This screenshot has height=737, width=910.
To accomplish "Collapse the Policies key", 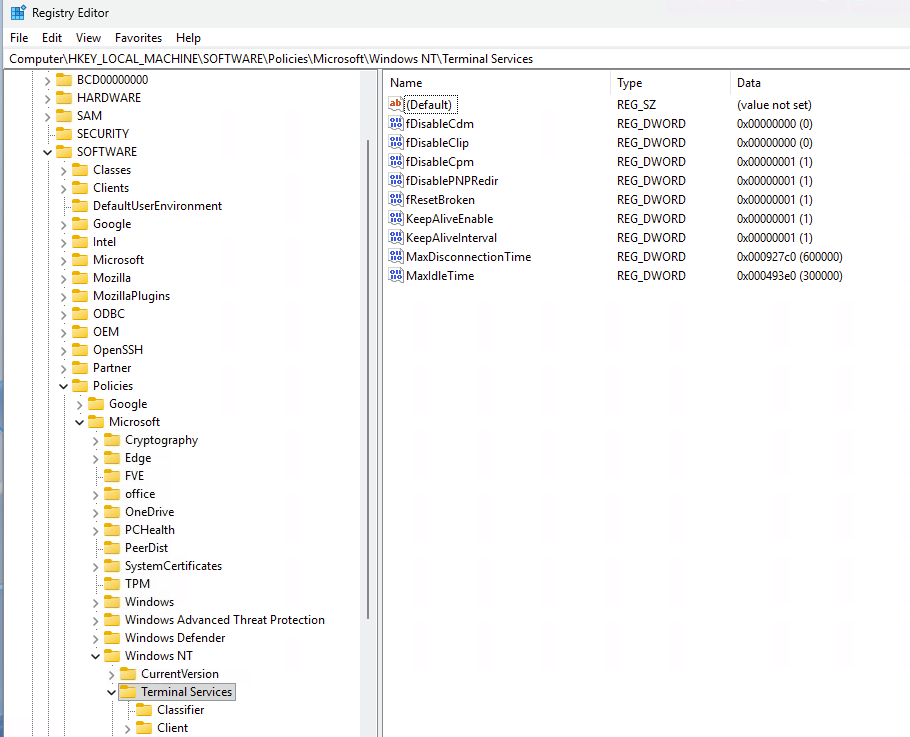I will [63, 386].
